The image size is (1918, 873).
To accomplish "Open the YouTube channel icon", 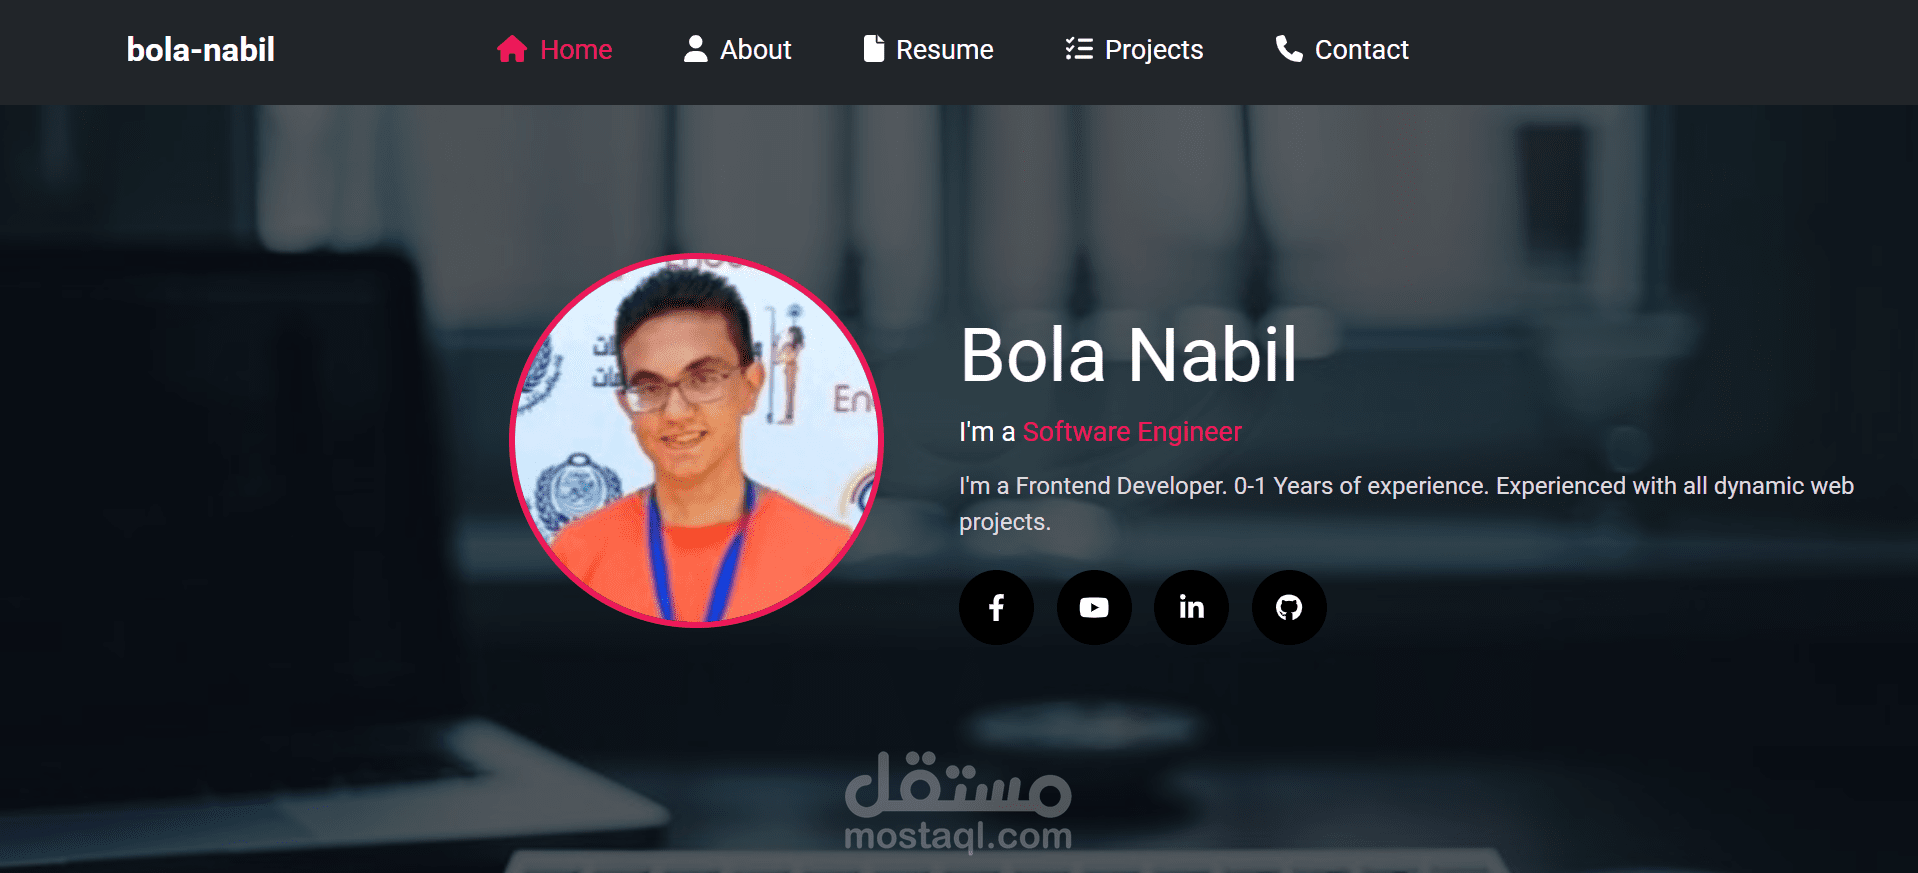I will click(x=1094, y=607).
